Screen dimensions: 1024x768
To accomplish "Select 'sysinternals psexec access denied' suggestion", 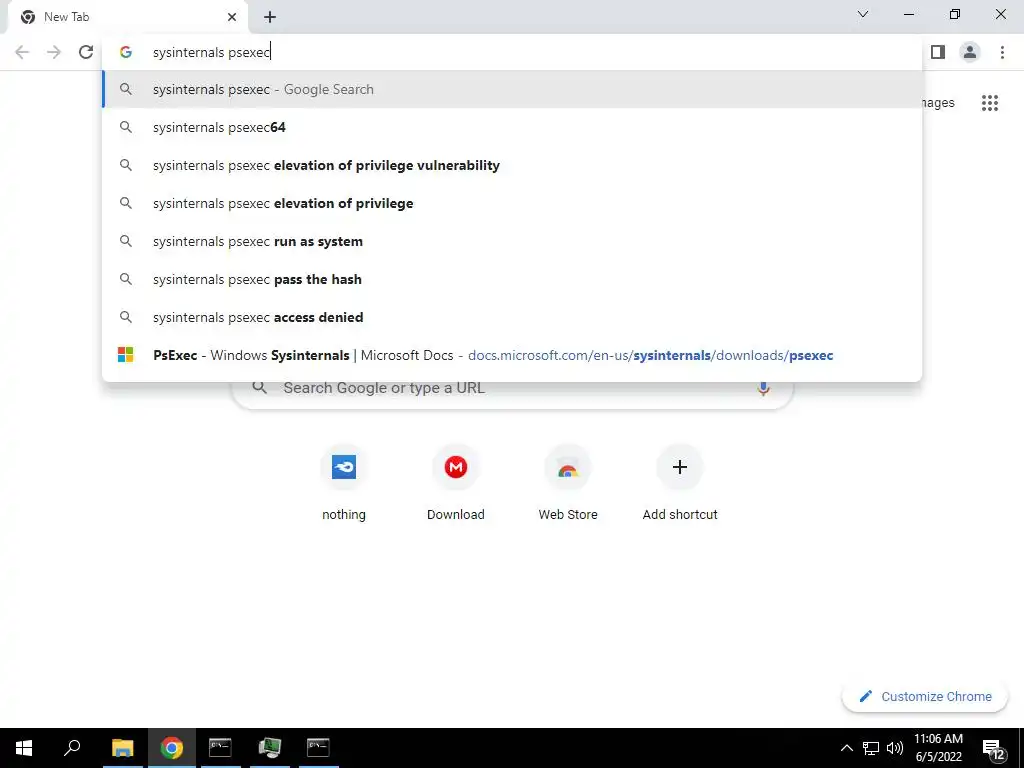I will tap(512, 317).
